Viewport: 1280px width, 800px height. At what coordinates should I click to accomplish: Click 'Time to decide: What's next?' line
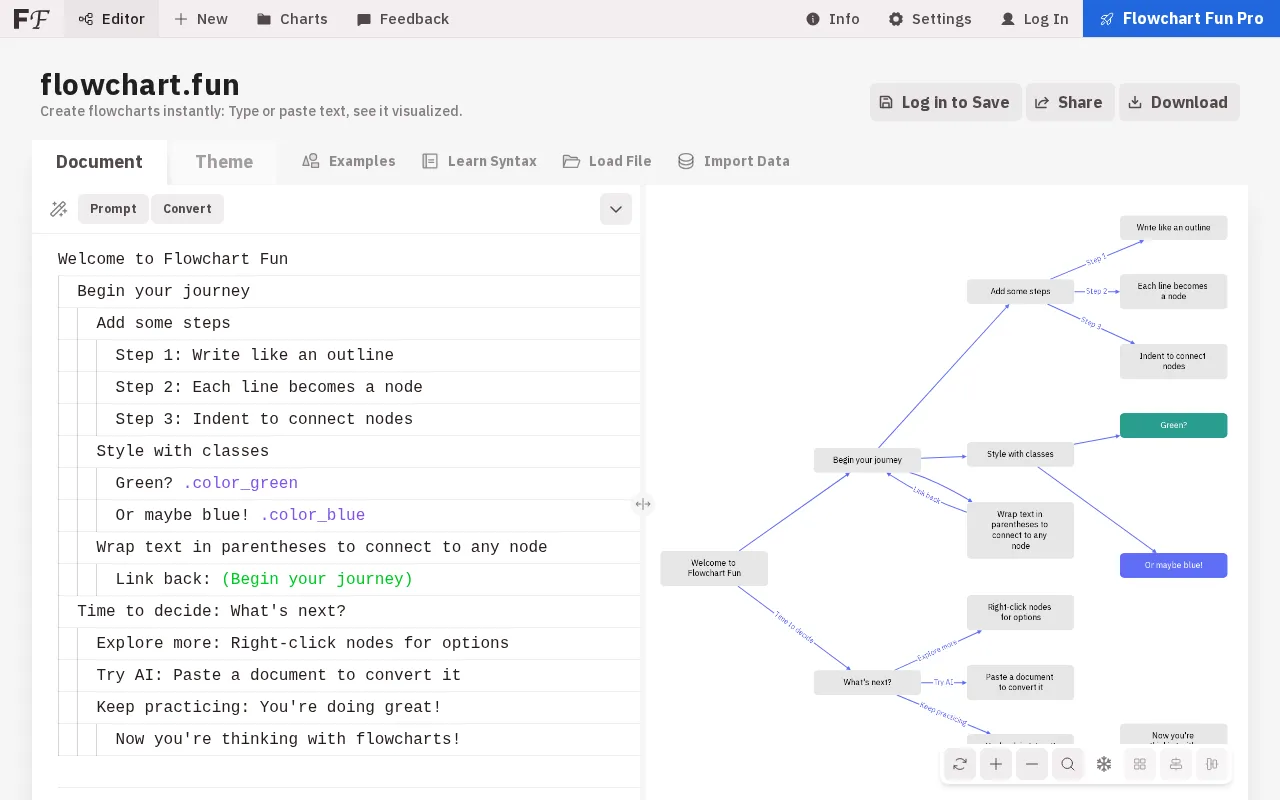click(x=211, y=611)
